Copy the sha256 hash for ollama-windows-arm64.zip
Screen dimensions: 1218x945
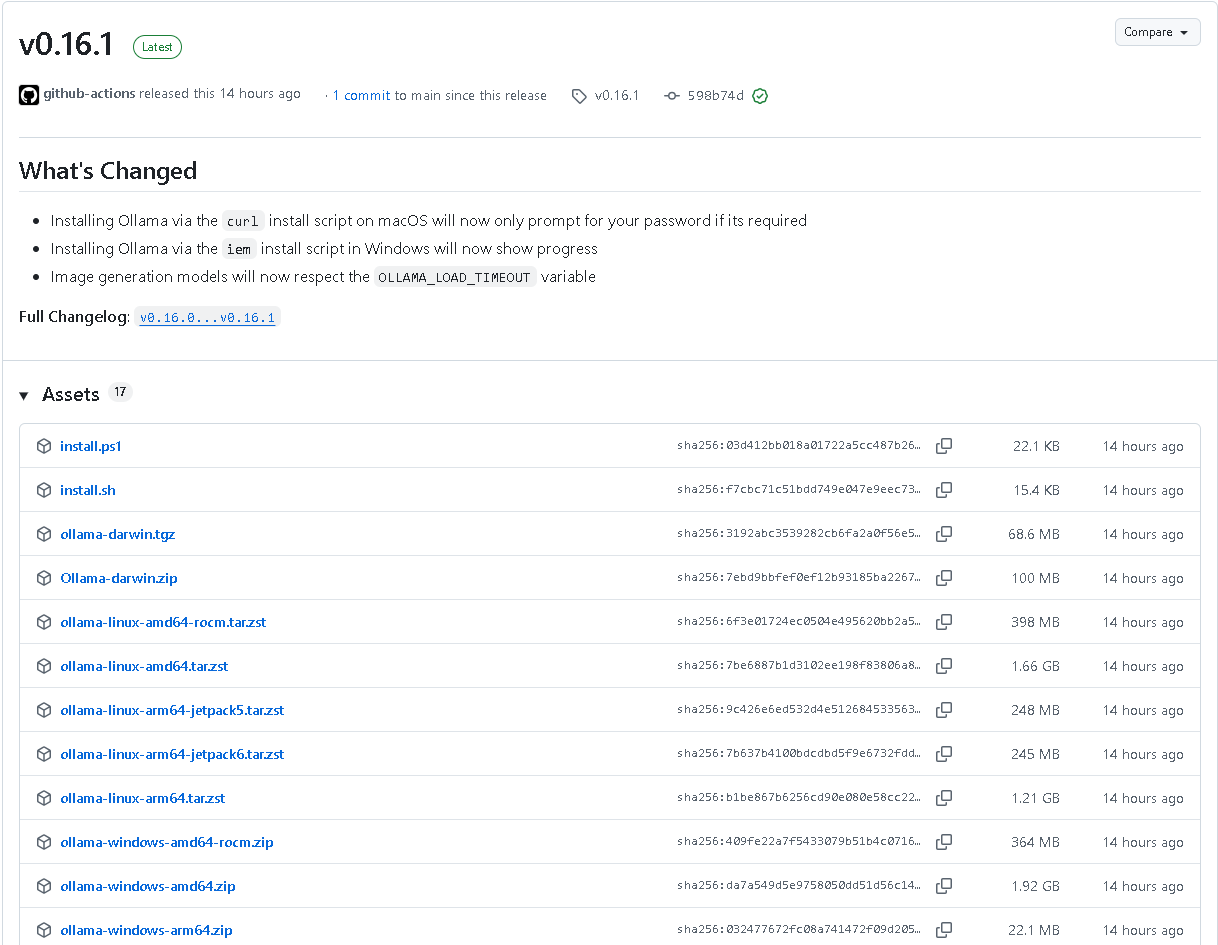coord(943,930)
